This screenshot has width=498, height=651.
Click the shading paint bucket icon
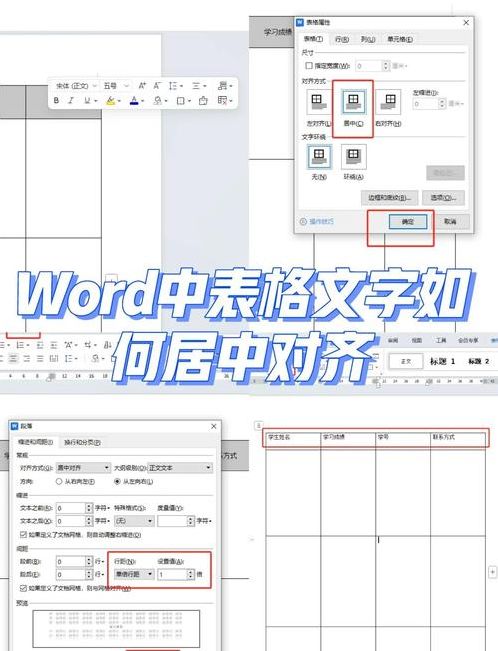click(x=157, y=100)
